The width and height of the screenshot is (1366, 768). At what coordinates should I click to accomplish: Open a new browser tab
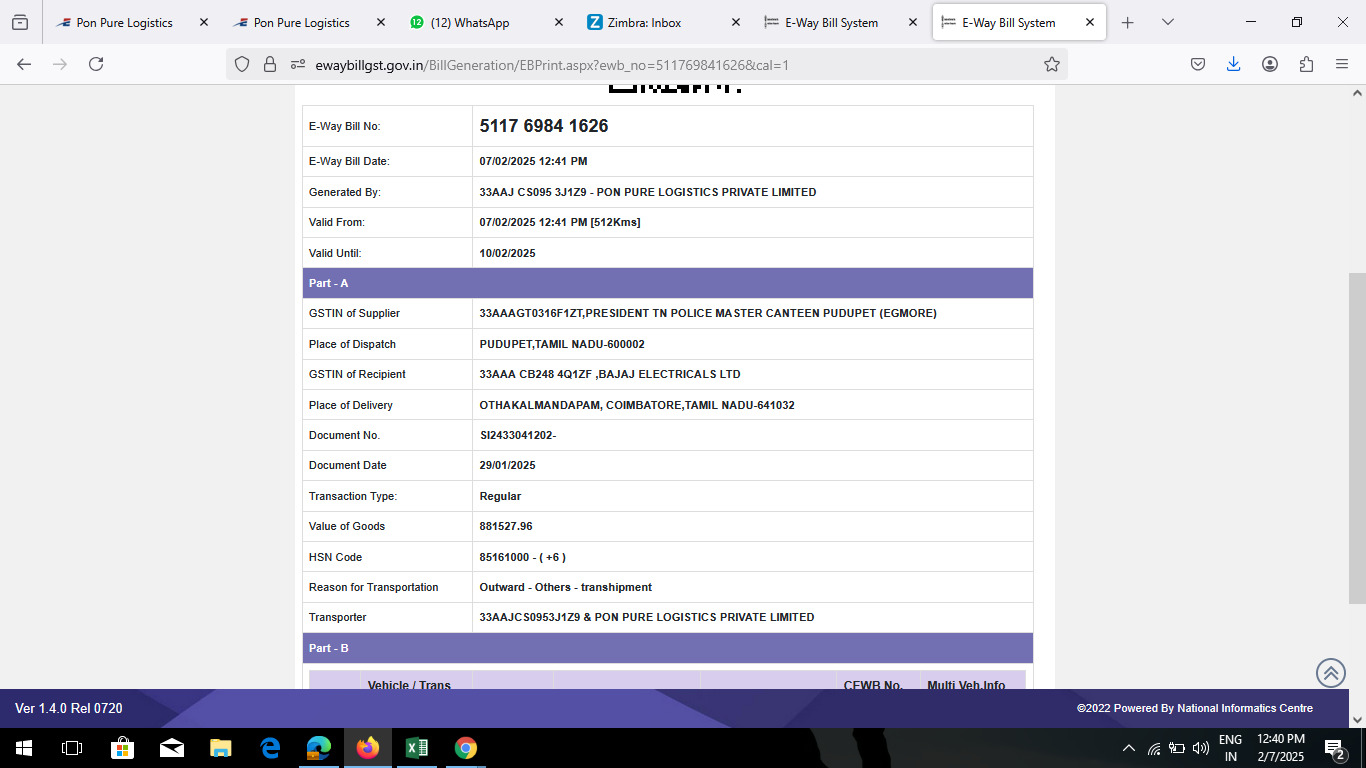[x=1127, y=22]
